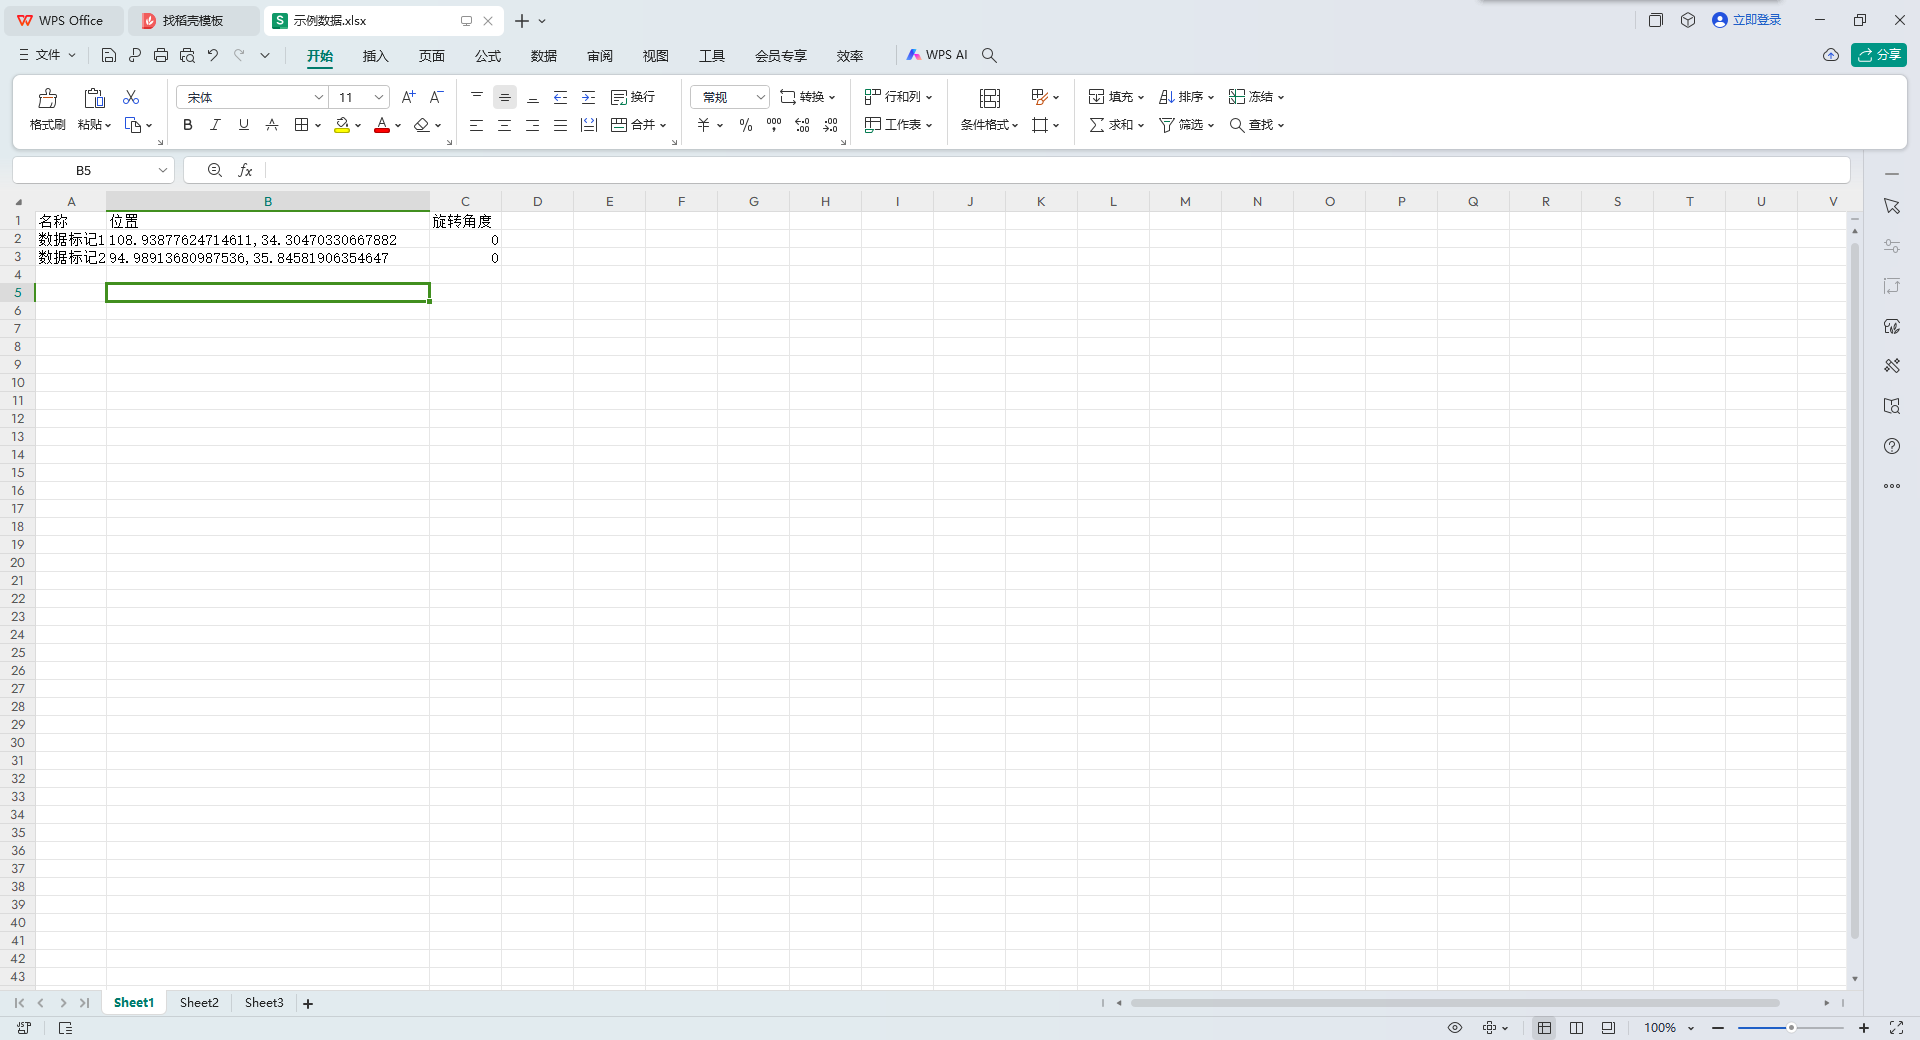The width and height of the screenshot is (1920, 1040).
Task: Click cell B2 containing 108.93877624714611
Action: click(x=268, y=240)
